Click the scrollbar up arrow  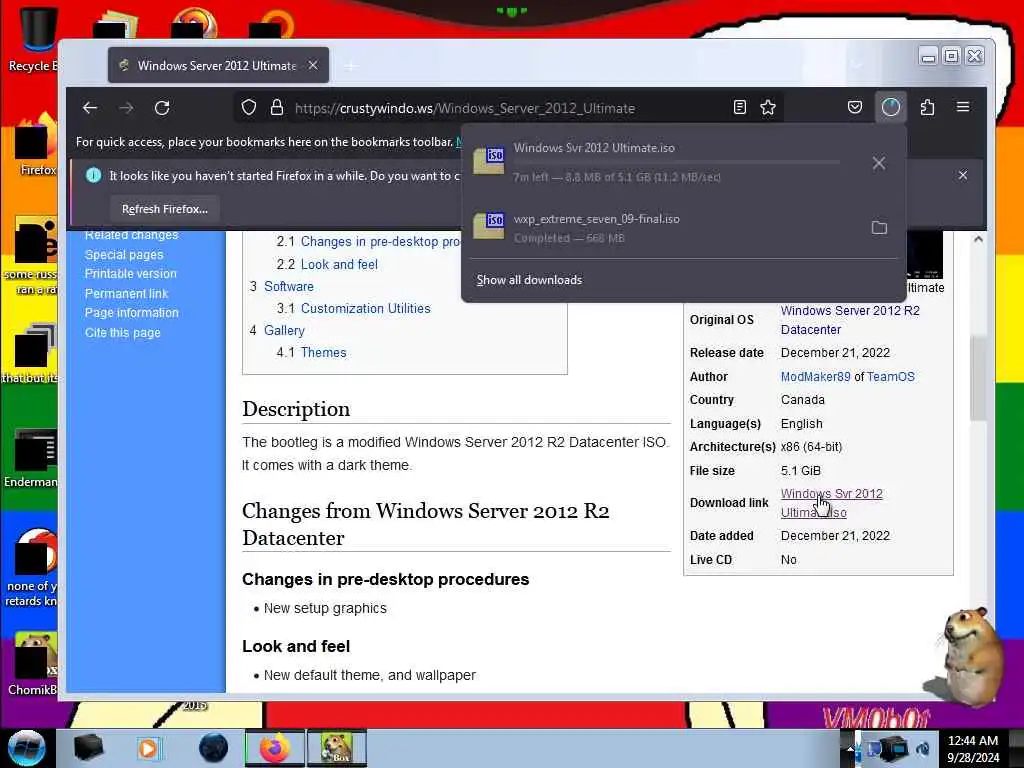pyautogui.click(x=978, y=239)
